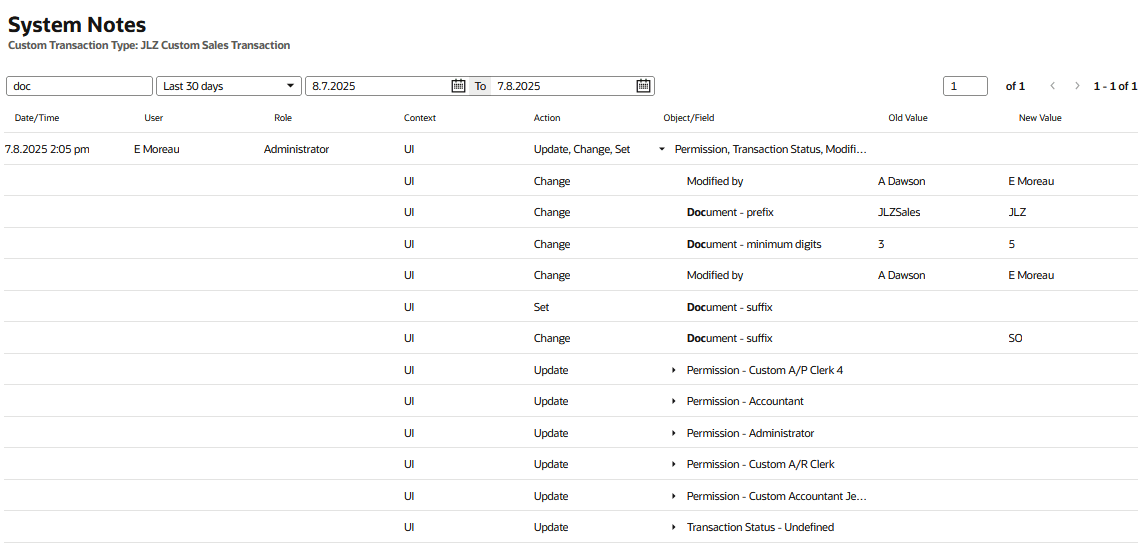Expand Permission - Custom A/P Clerk 4
Viewport: 1144px width, 547px height.
coord(674,371)
